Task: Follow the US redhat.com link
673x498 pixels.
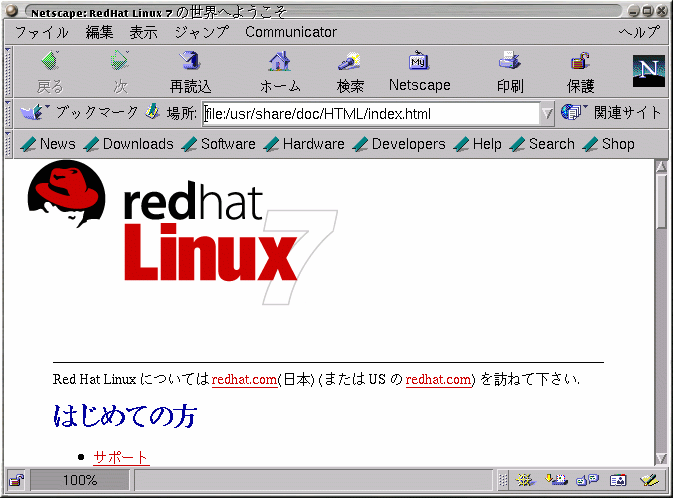Action: click(x=438, y=380)
